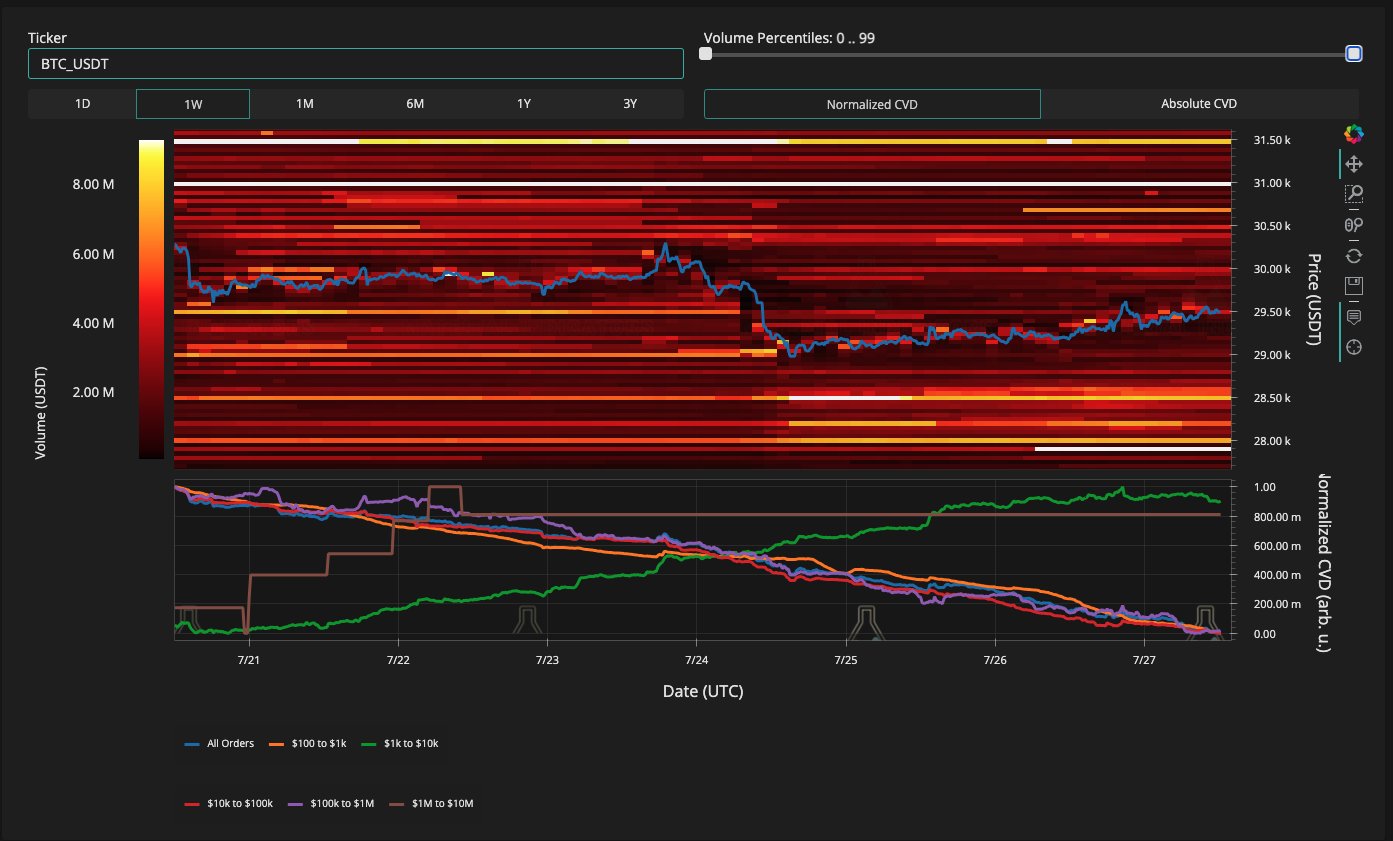Toggle the Hover tooltip tool

tap(1354, 317)
